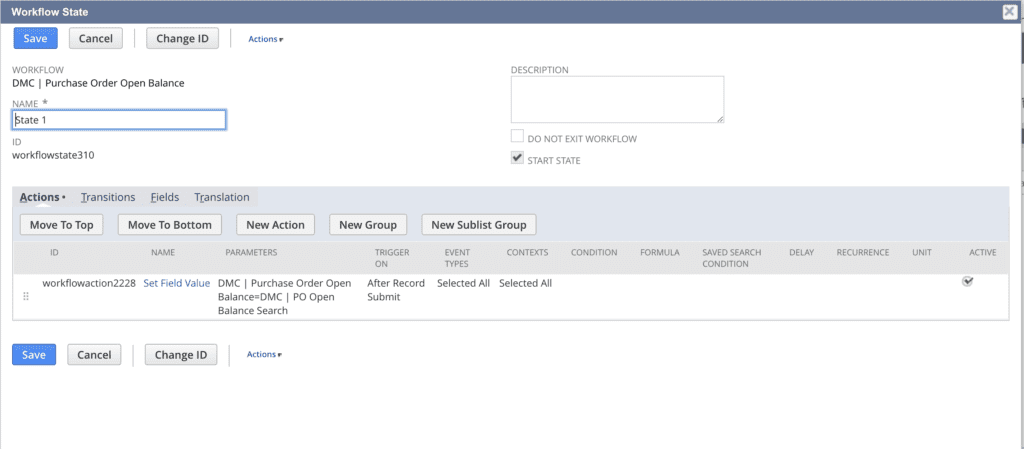Screen dimensions: 1024x449
Task: Switch to the Transitions tab
Action: [108, 198]
